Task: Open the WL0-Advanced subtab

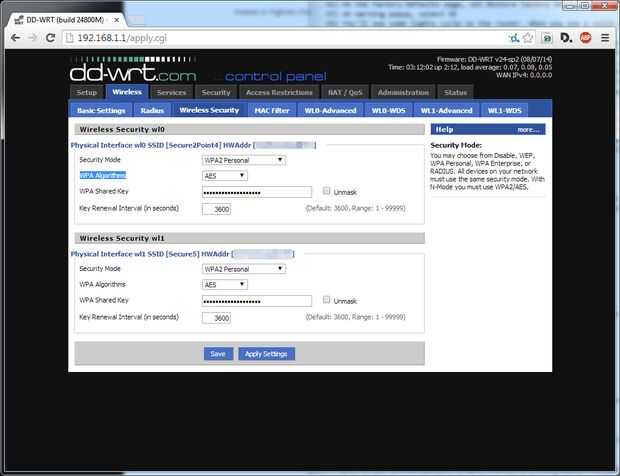Action: coord(331,110)
